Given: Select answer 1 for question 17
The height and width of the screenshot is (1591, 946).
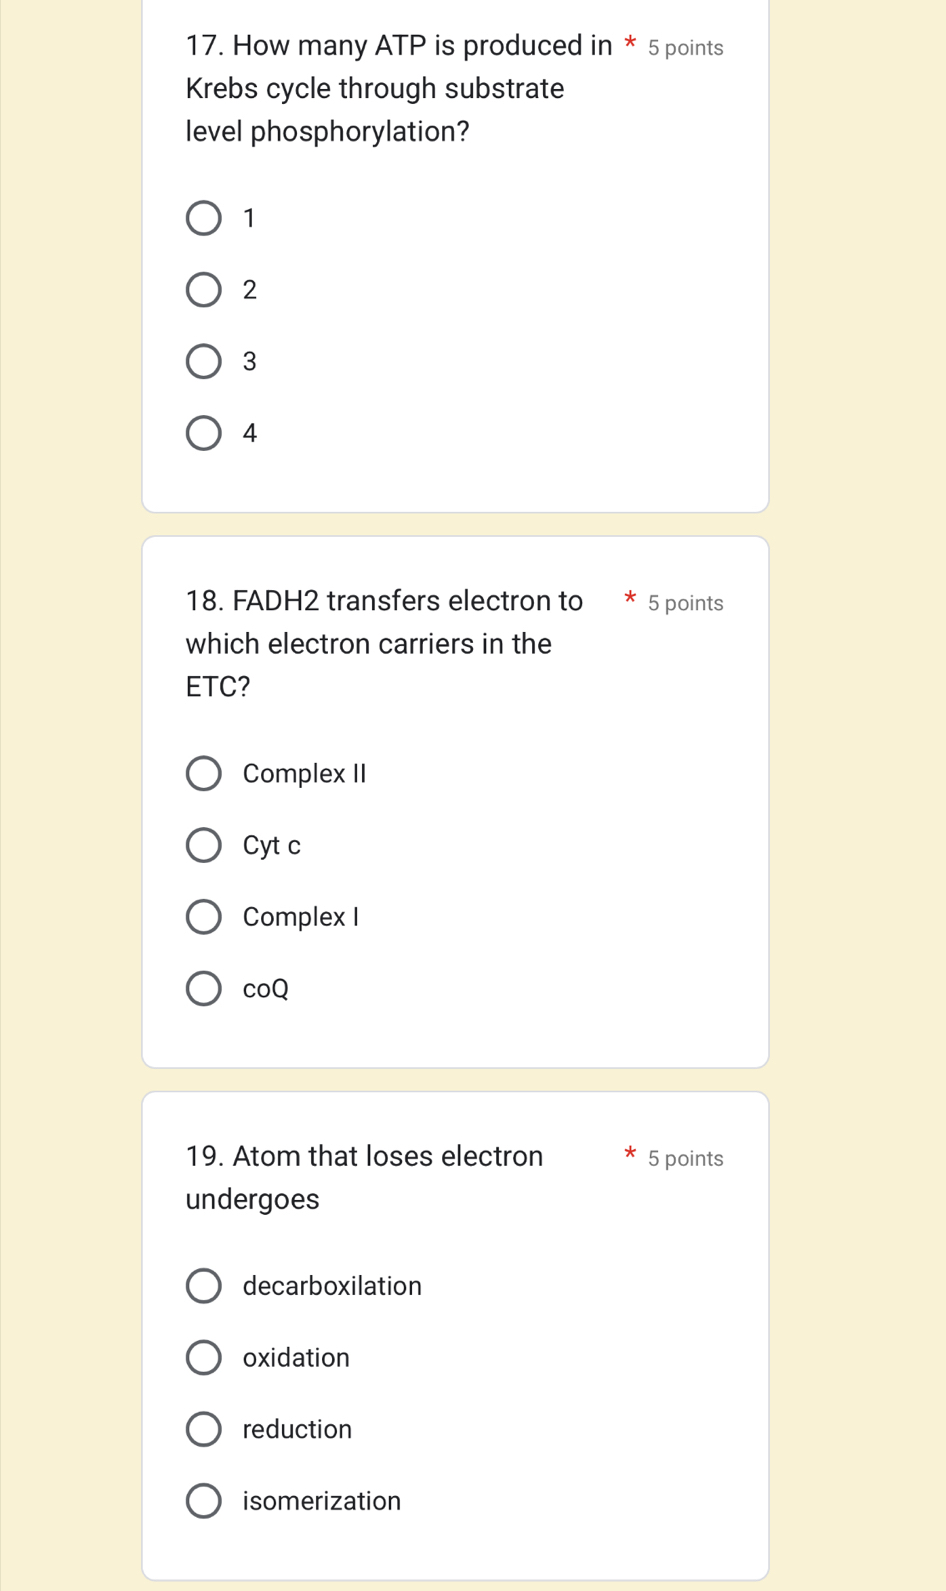Looking at the screenshot, I should (x=204, y=218).
